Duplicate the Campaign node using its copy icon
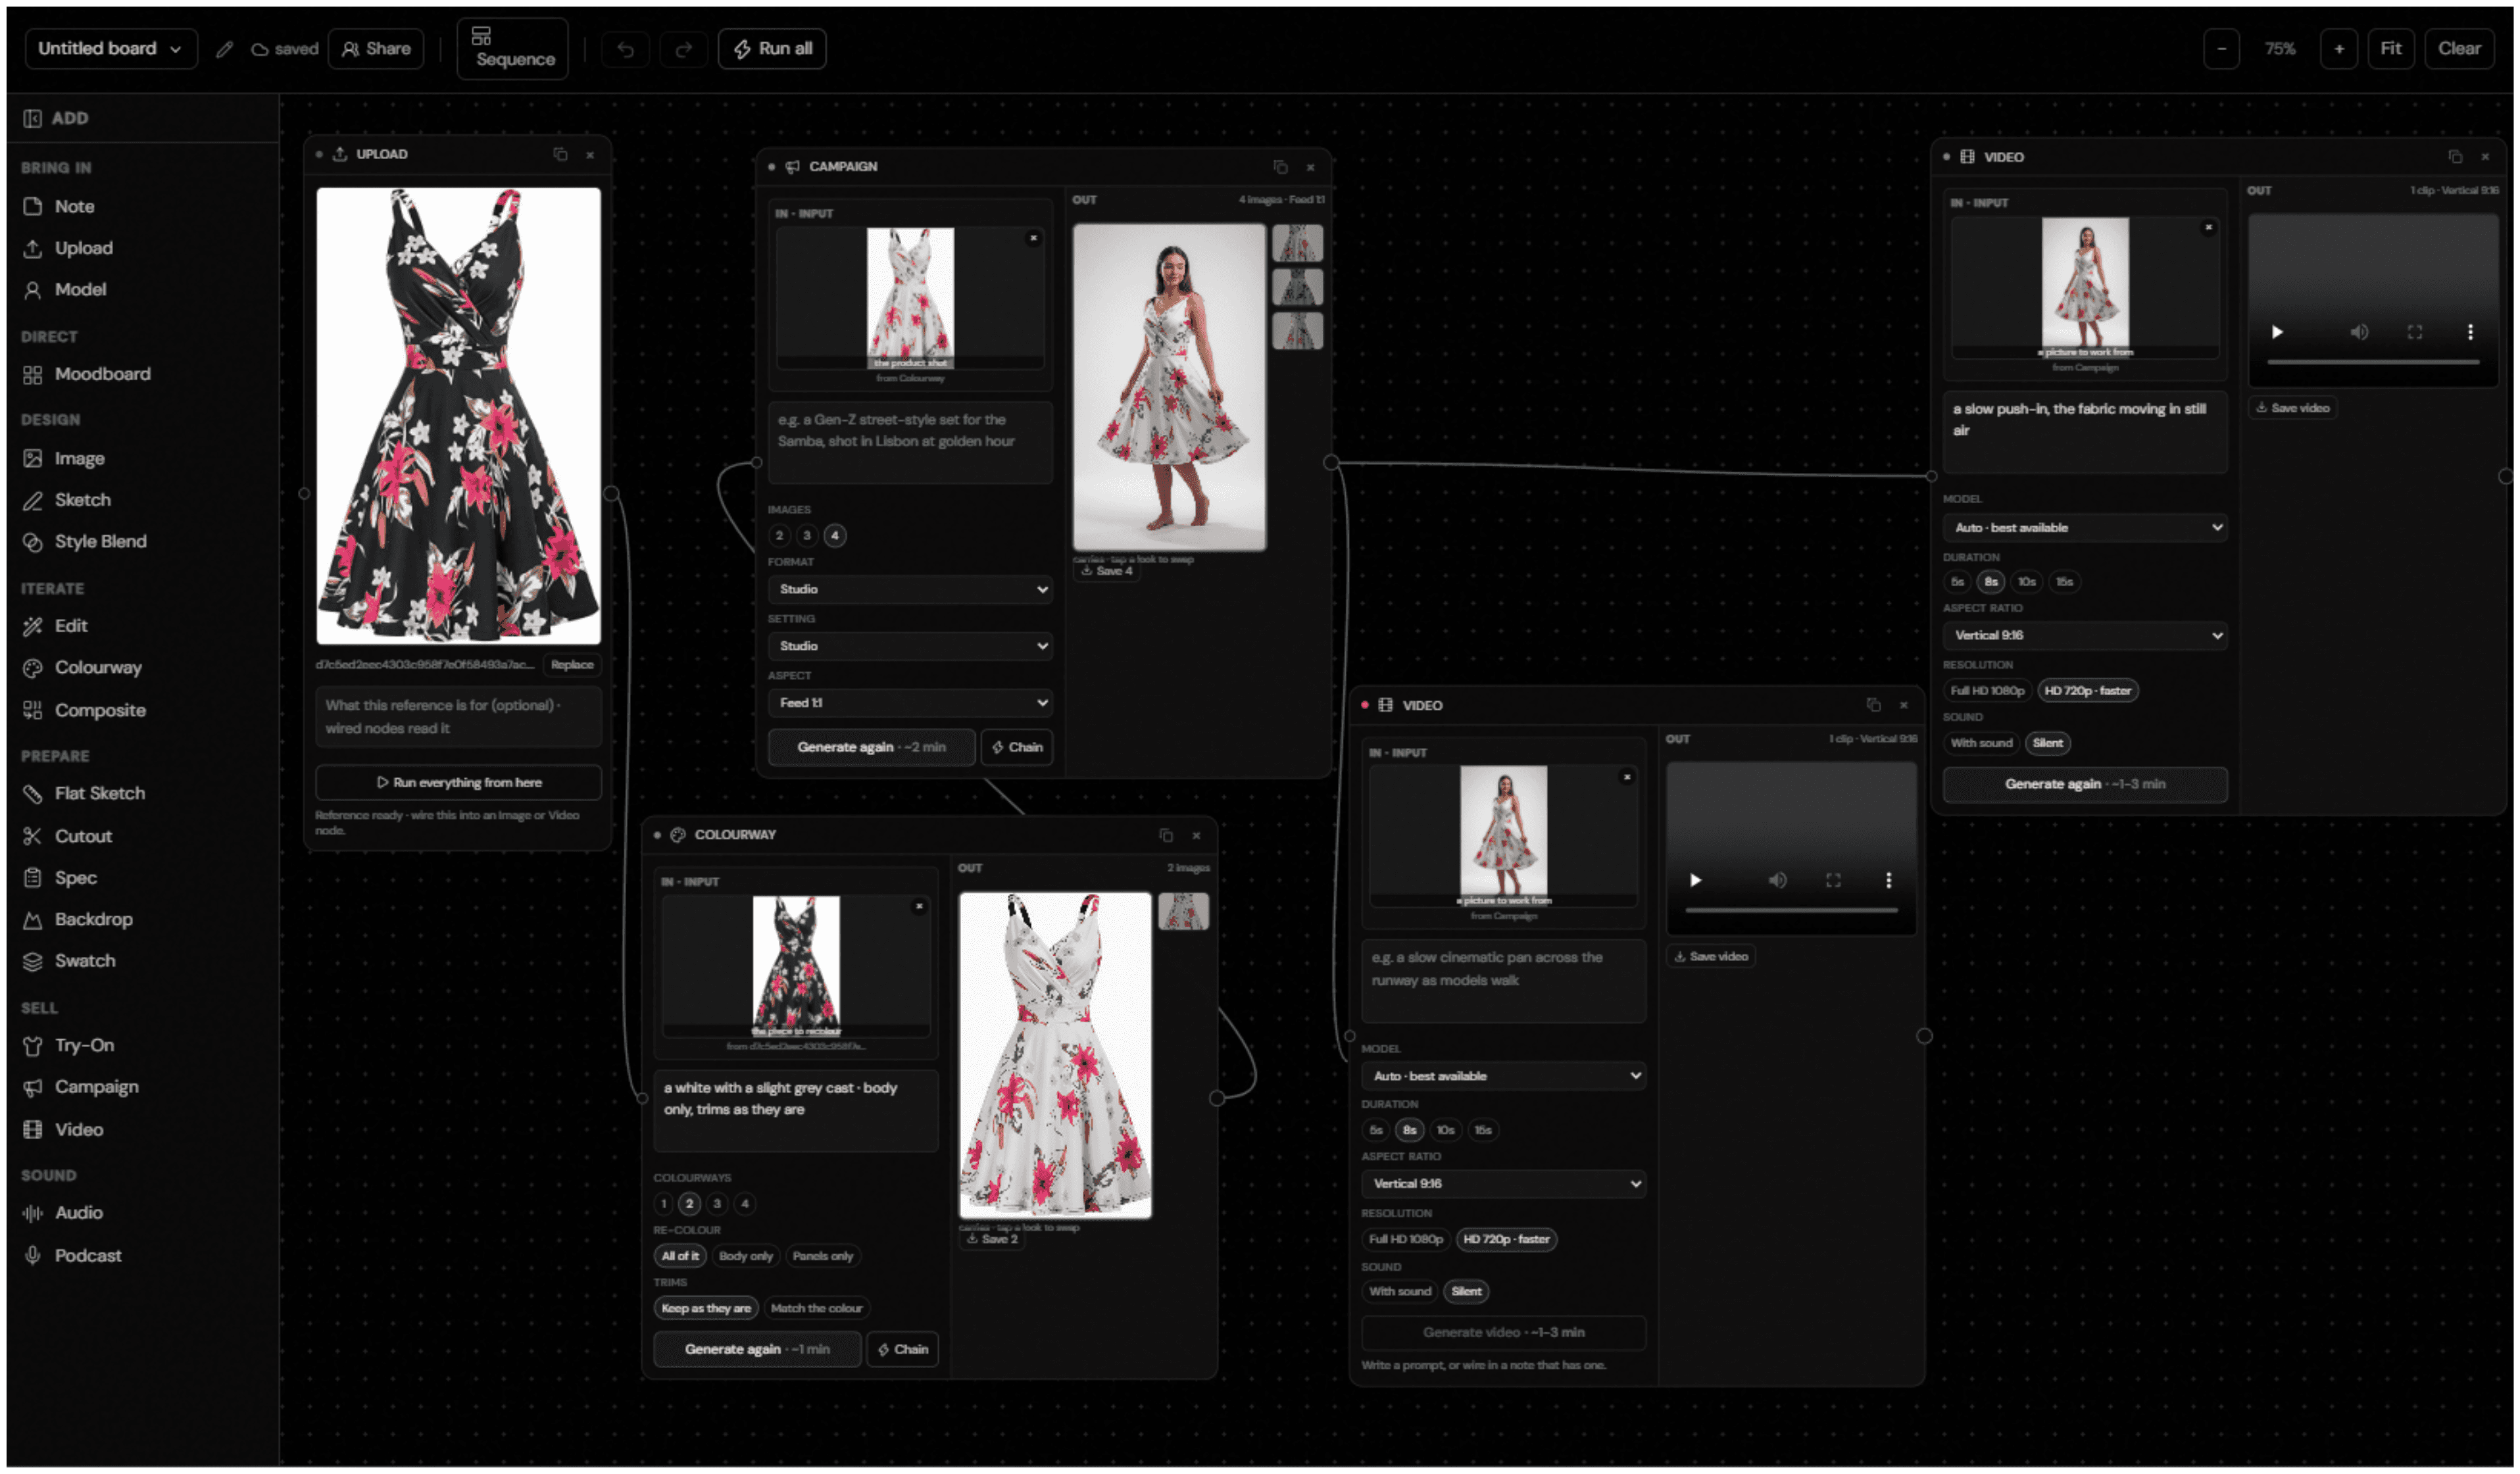2520x1474 pixels. click(x=1280, y=167)
